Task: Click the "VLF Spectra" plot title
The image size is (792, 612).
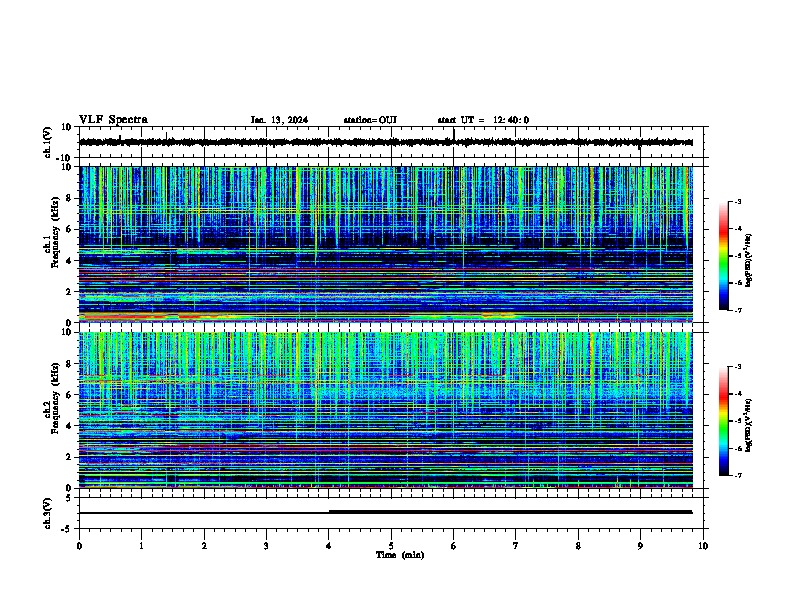Action: [x=113, y=120]
